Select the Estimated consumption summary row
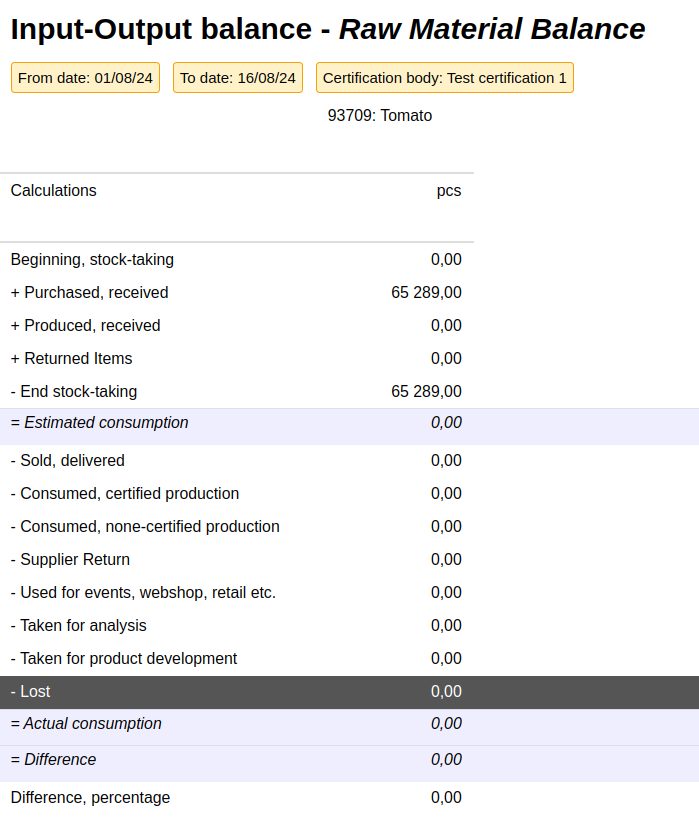This screenshot has height=832, width=699. [x=100, y=423]
